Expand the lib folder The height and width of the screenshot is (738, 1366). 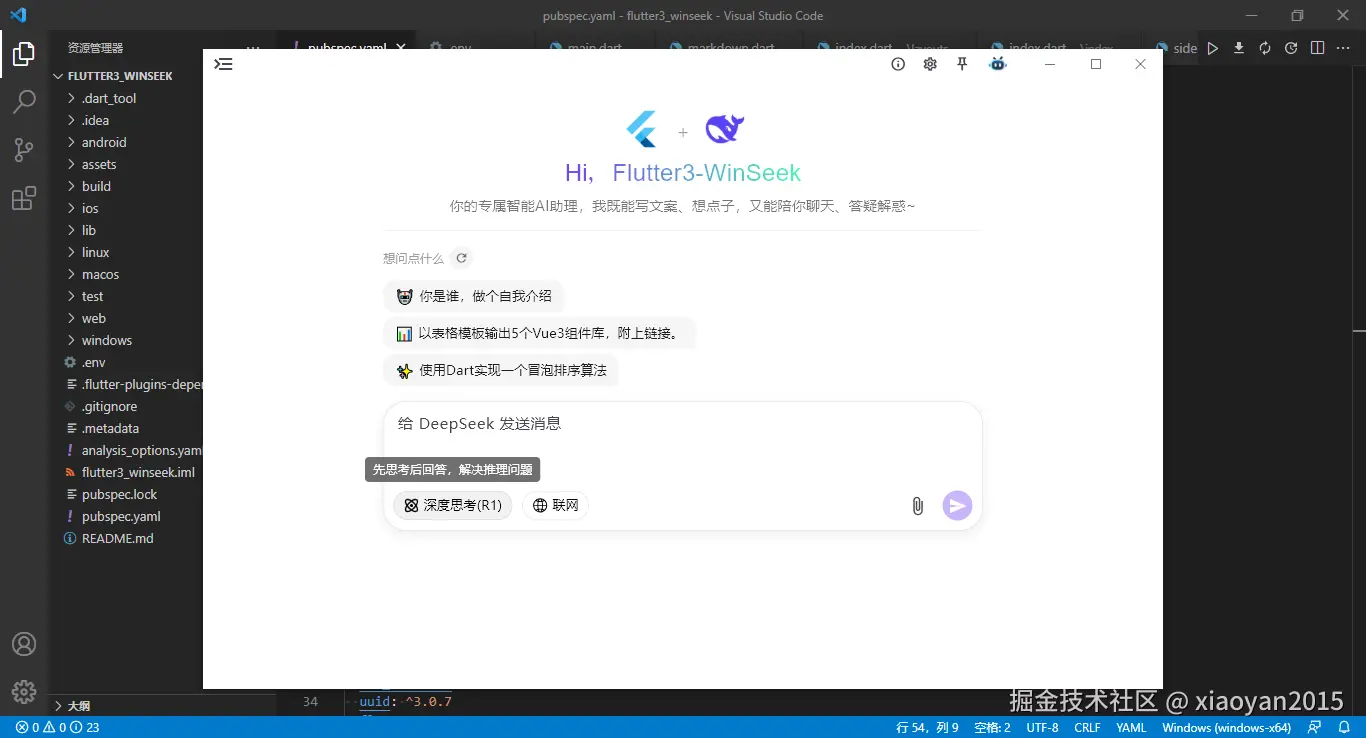coord(89,230)
